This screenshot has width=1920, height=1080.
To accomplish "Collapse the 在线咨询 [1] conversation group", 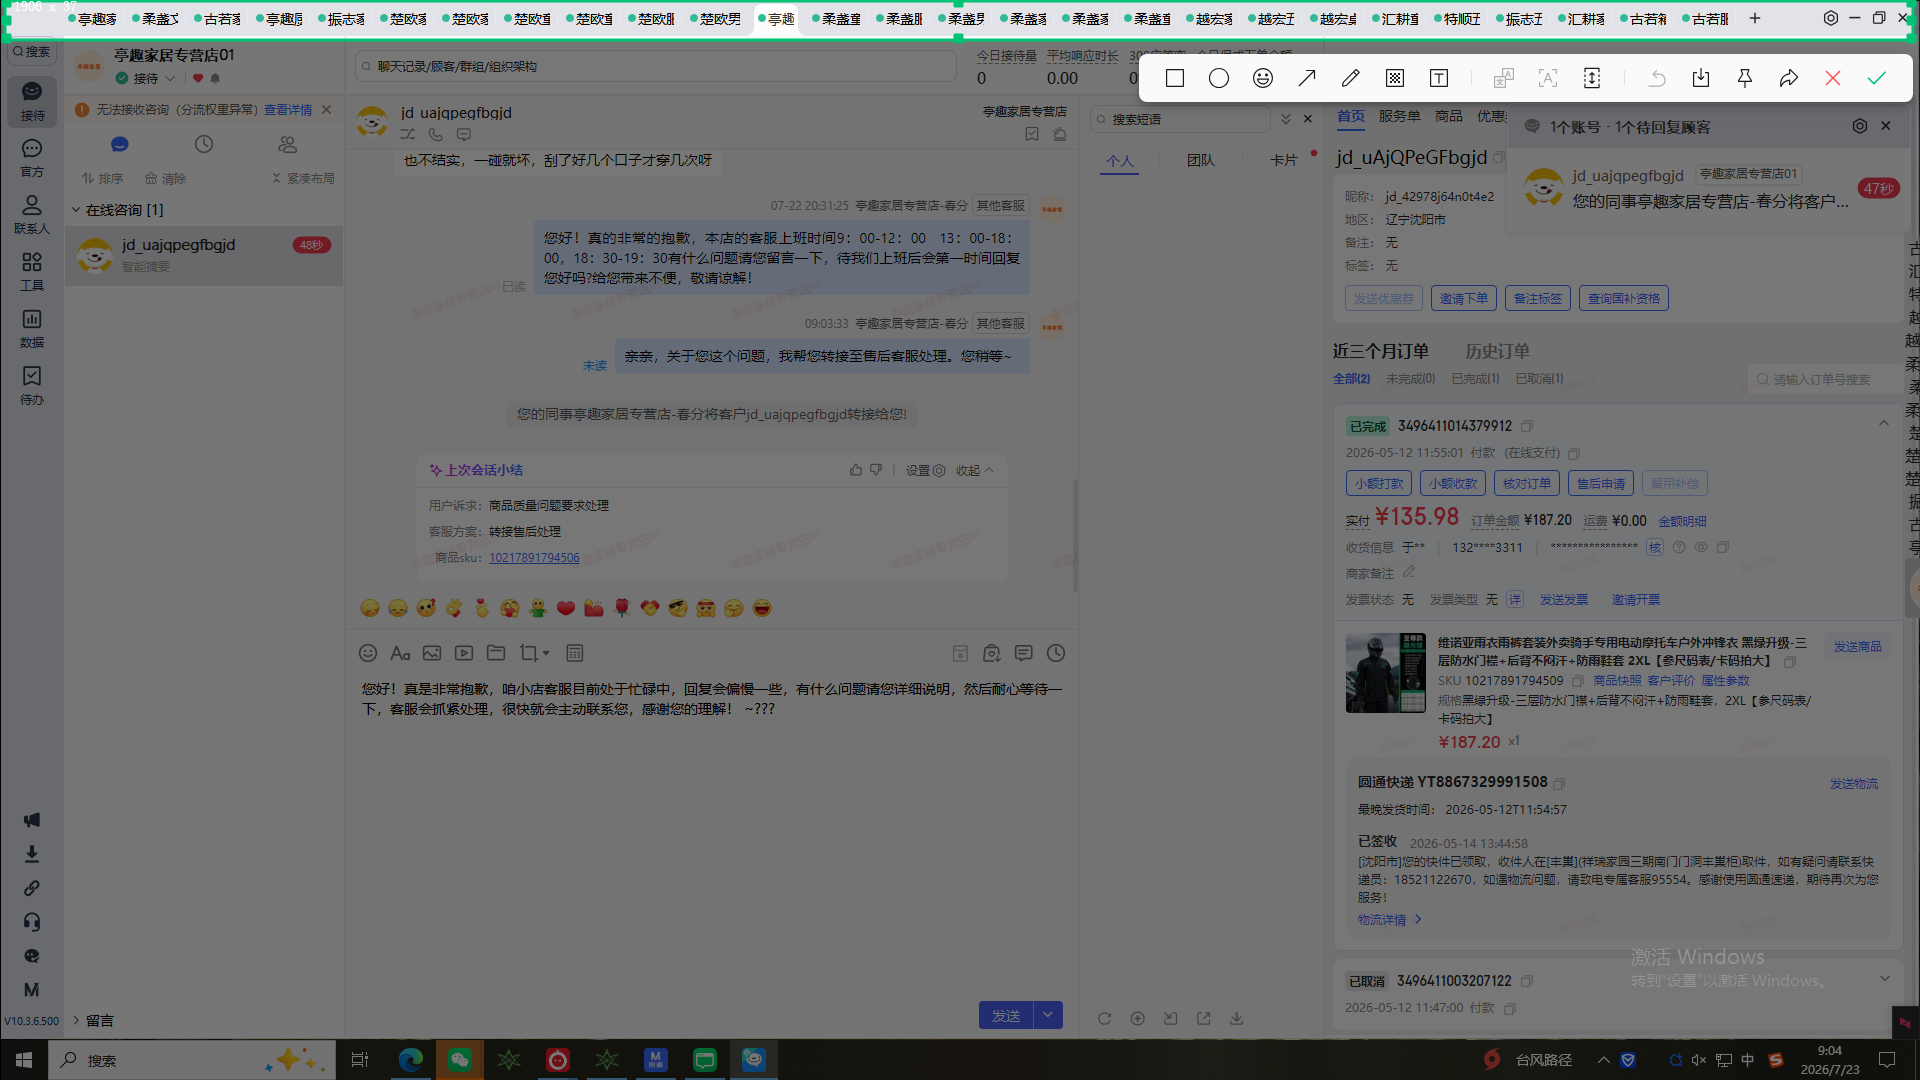I will pos(76,210).
